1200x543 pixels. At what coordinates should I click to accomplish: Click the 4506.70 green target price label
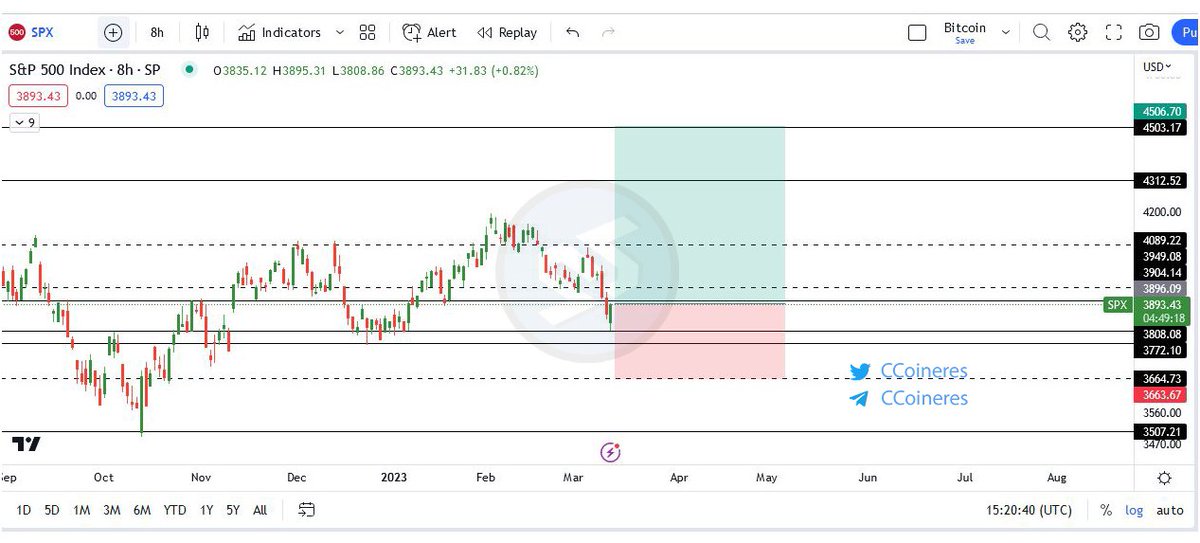pos(1159,111)
